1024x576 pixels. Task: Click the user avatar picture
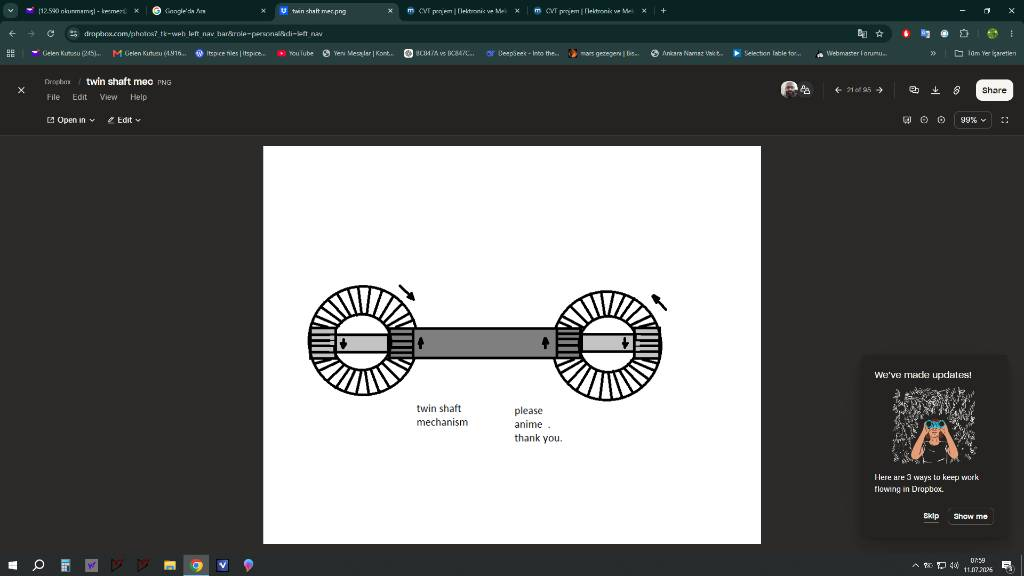click(x=789, y=90)
